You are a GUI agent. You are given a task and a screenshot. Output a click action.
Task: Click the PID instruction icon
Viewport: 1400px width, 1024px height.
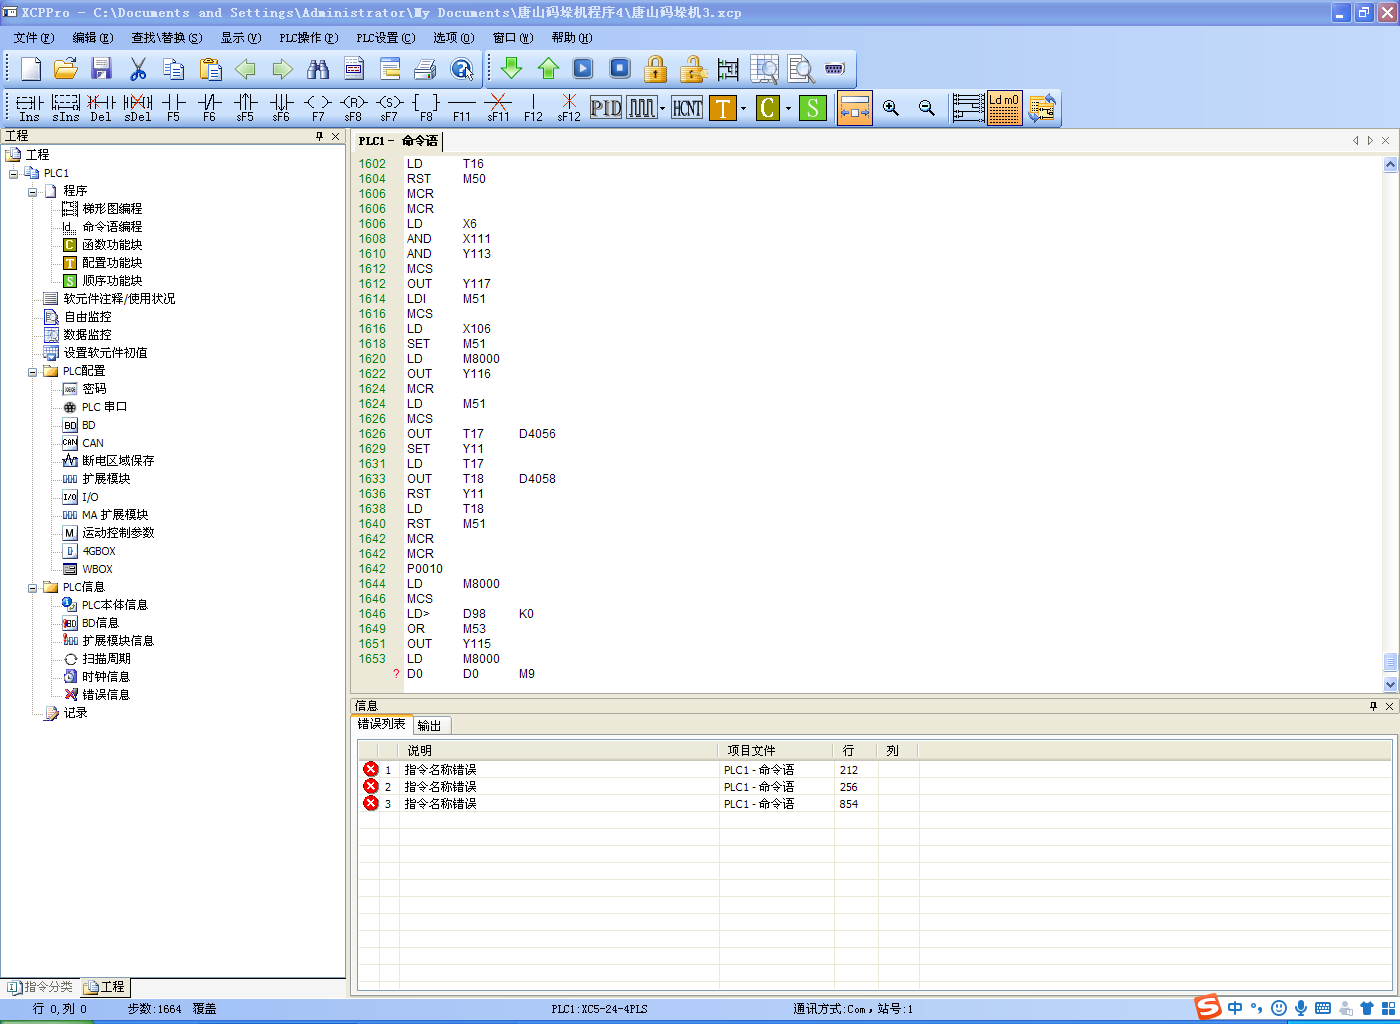tap(605, 108)
